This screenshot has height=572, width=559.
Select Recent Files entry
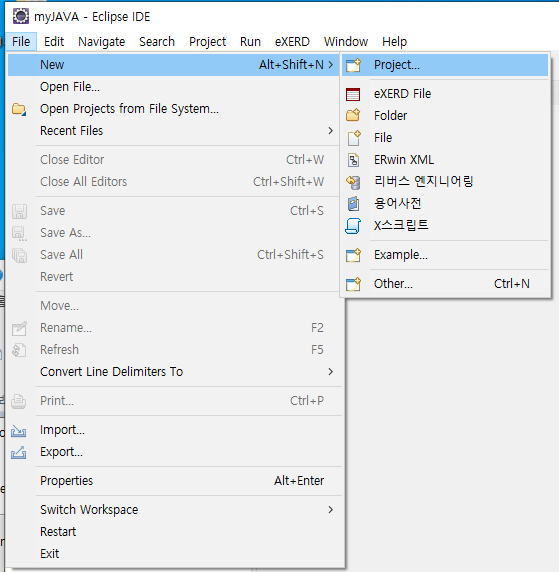pos(174,131)
